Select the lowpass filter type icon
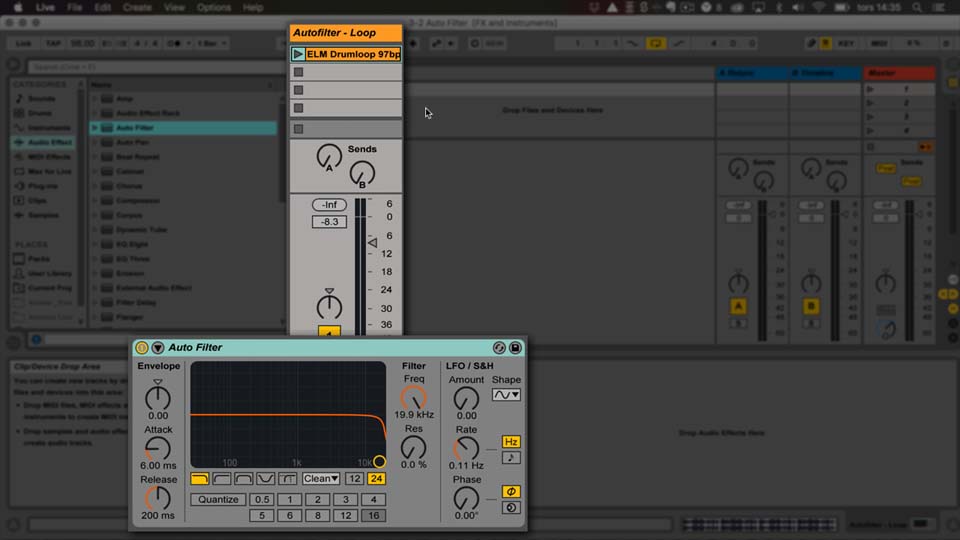 click(x=200, y=479)
